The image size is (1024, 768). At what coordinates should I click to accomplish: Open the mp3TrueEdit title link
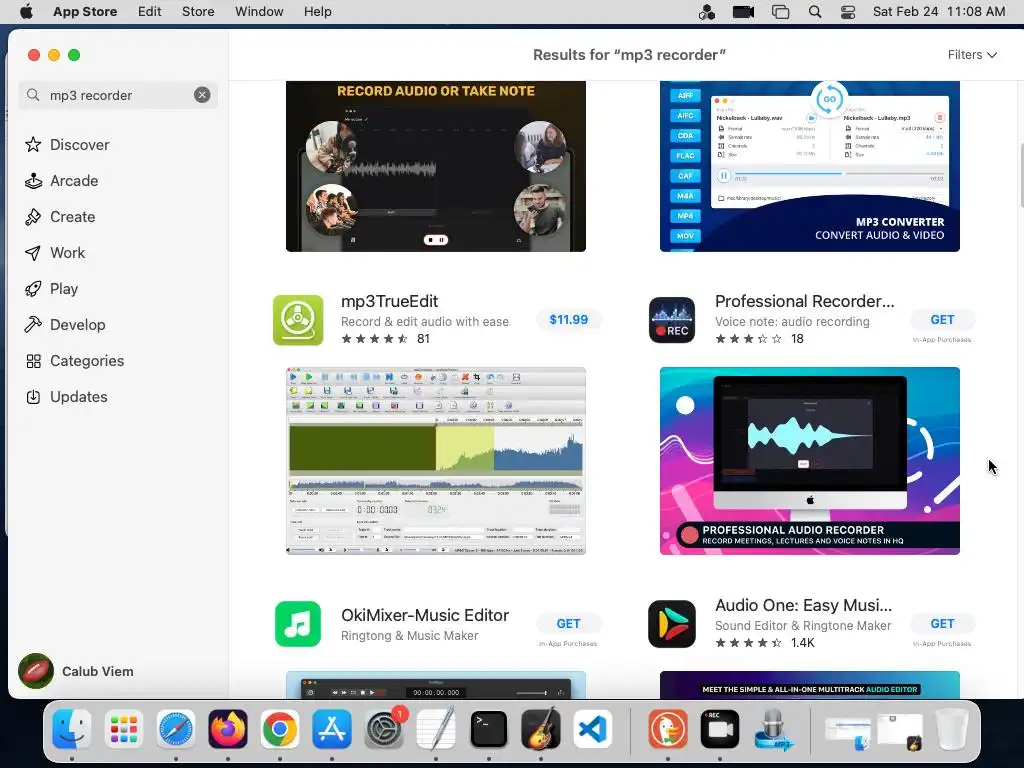click(x=389, y=301)
